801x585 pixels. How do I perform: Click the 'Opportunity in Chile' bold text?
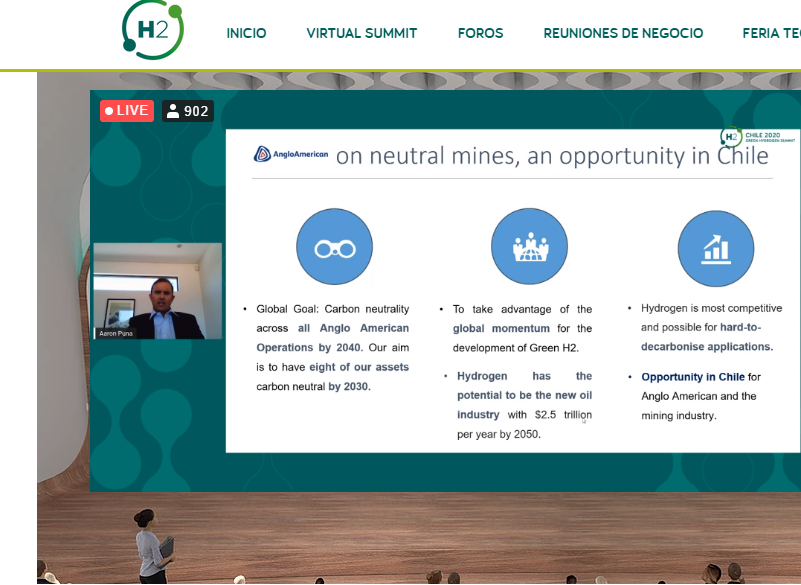coord(693,377)
